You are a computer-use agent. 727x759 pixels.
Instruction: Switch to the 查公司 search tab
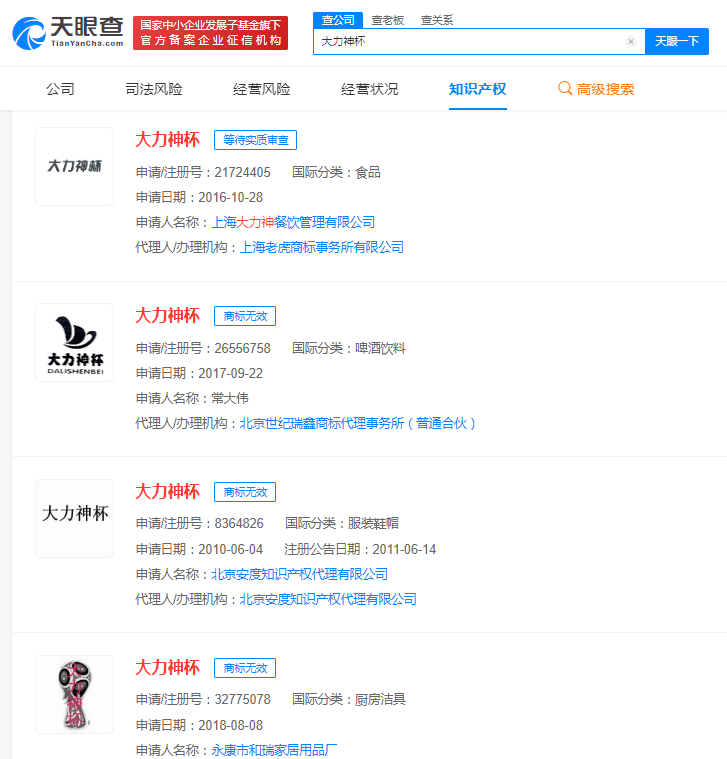[338, 20]
